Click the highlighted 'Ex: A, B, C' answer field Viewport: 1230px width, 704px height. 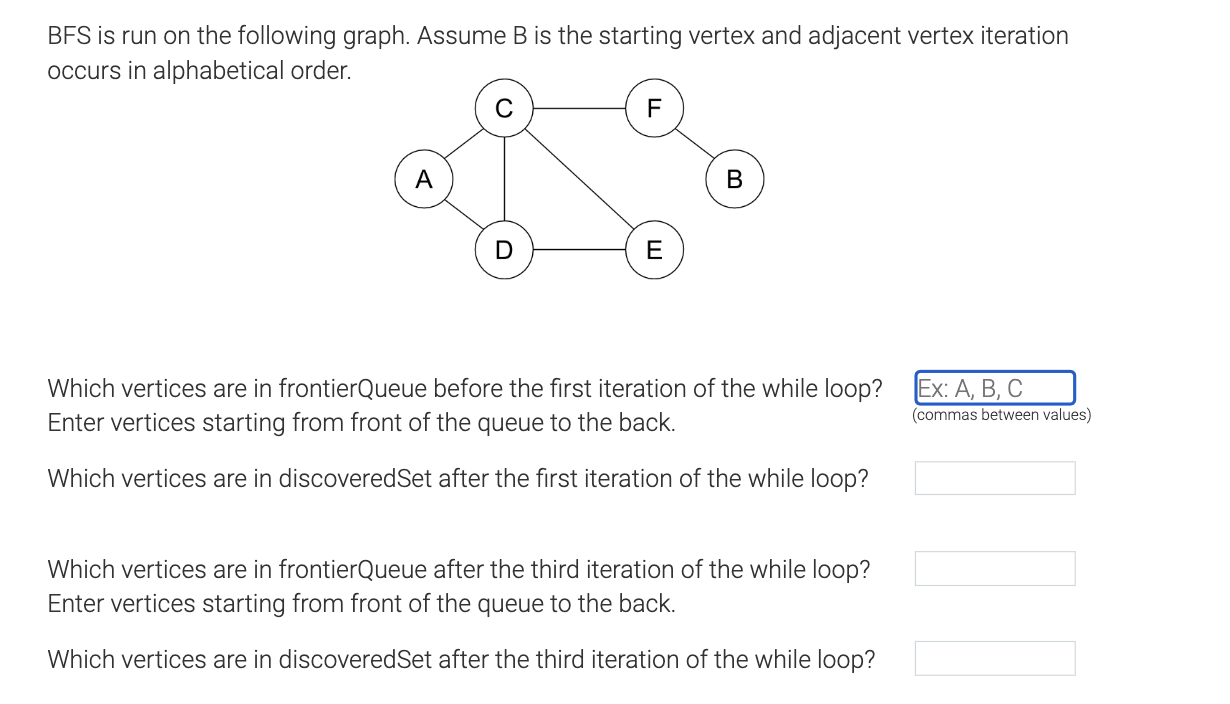tap(994, 388)
